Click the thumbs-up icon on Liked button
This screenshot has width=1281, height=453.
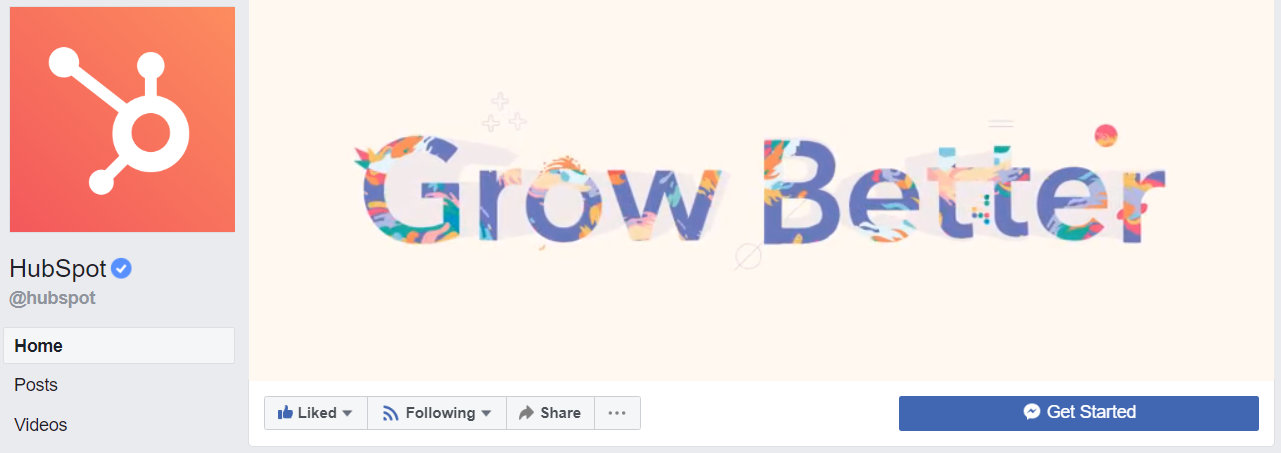pyautogui.click(x=285, y=412)
